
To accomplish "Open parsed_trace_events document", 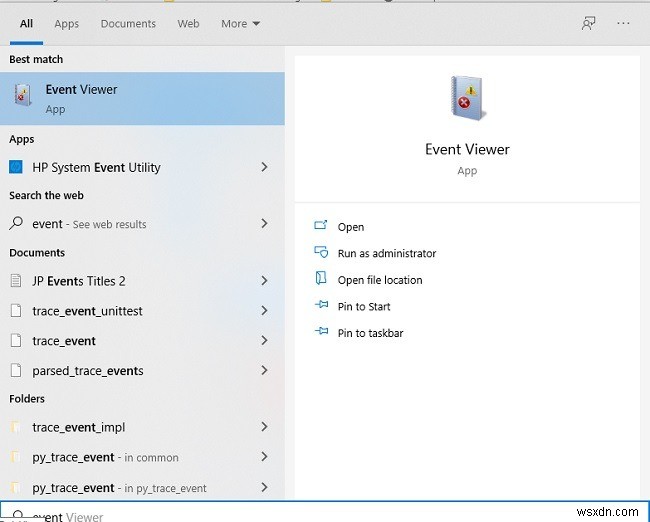I will [142, 370].
